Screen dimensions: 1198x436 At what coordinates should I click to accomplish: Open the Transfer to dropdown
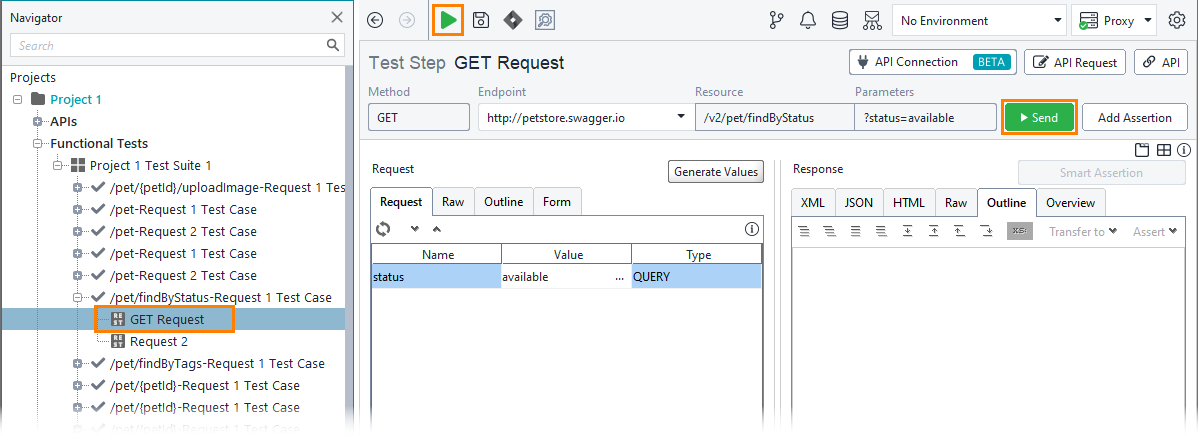pyautogui.click(x=1082, y=231)
